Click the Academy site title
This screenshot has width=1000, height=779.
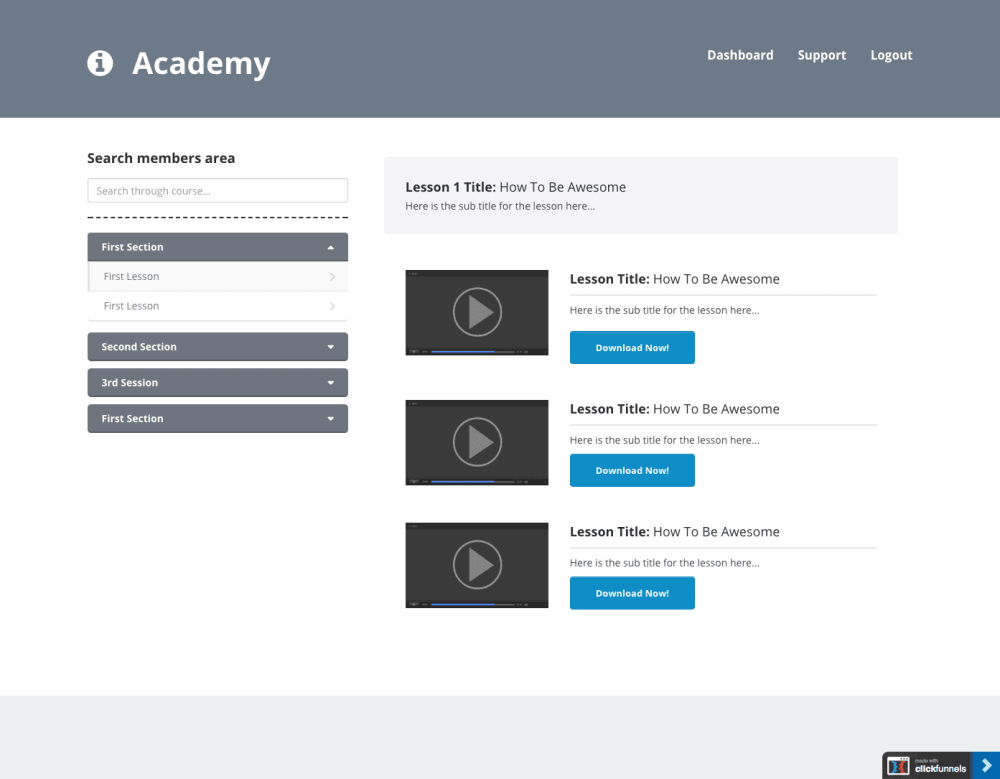(x=201, y=63)
